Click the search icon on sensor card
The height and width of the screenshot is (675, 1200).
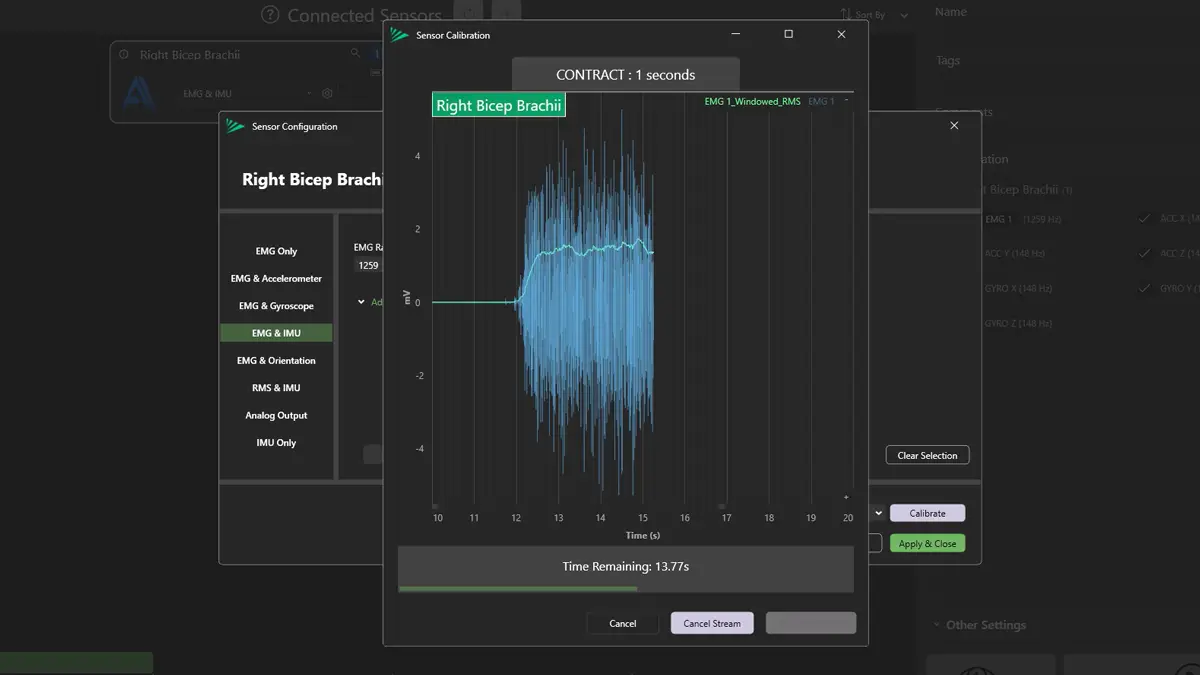[355, 54]
